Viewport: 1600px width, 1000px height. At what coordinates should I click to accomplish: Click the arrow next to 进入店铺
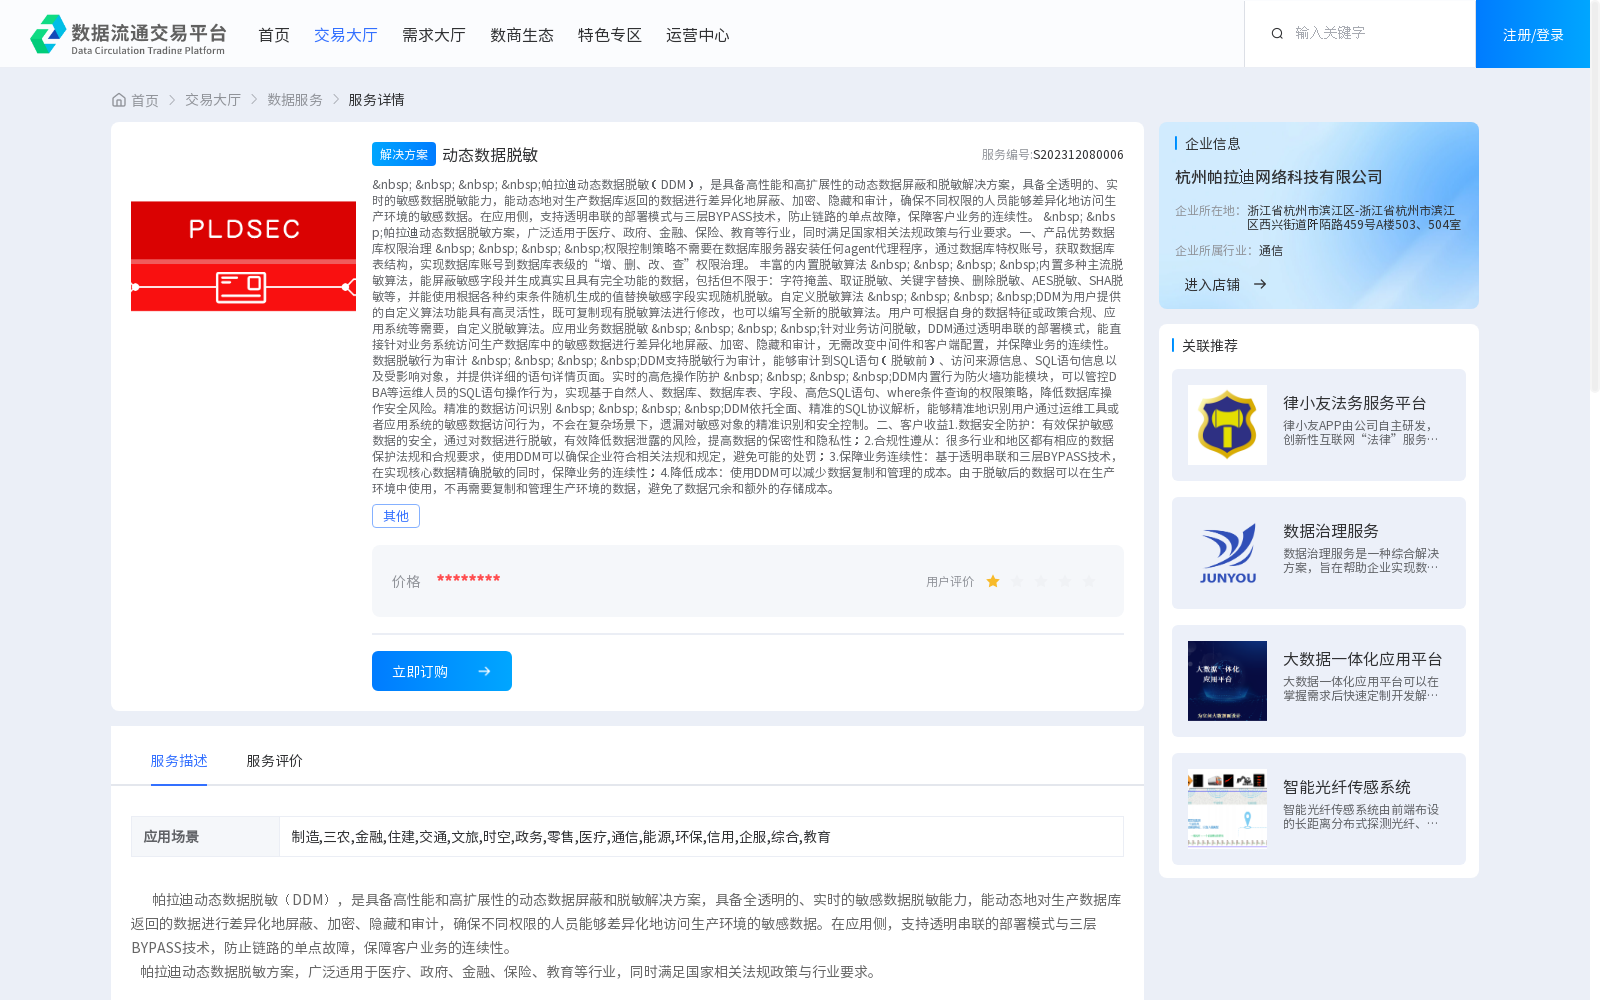coord(1260,284)
